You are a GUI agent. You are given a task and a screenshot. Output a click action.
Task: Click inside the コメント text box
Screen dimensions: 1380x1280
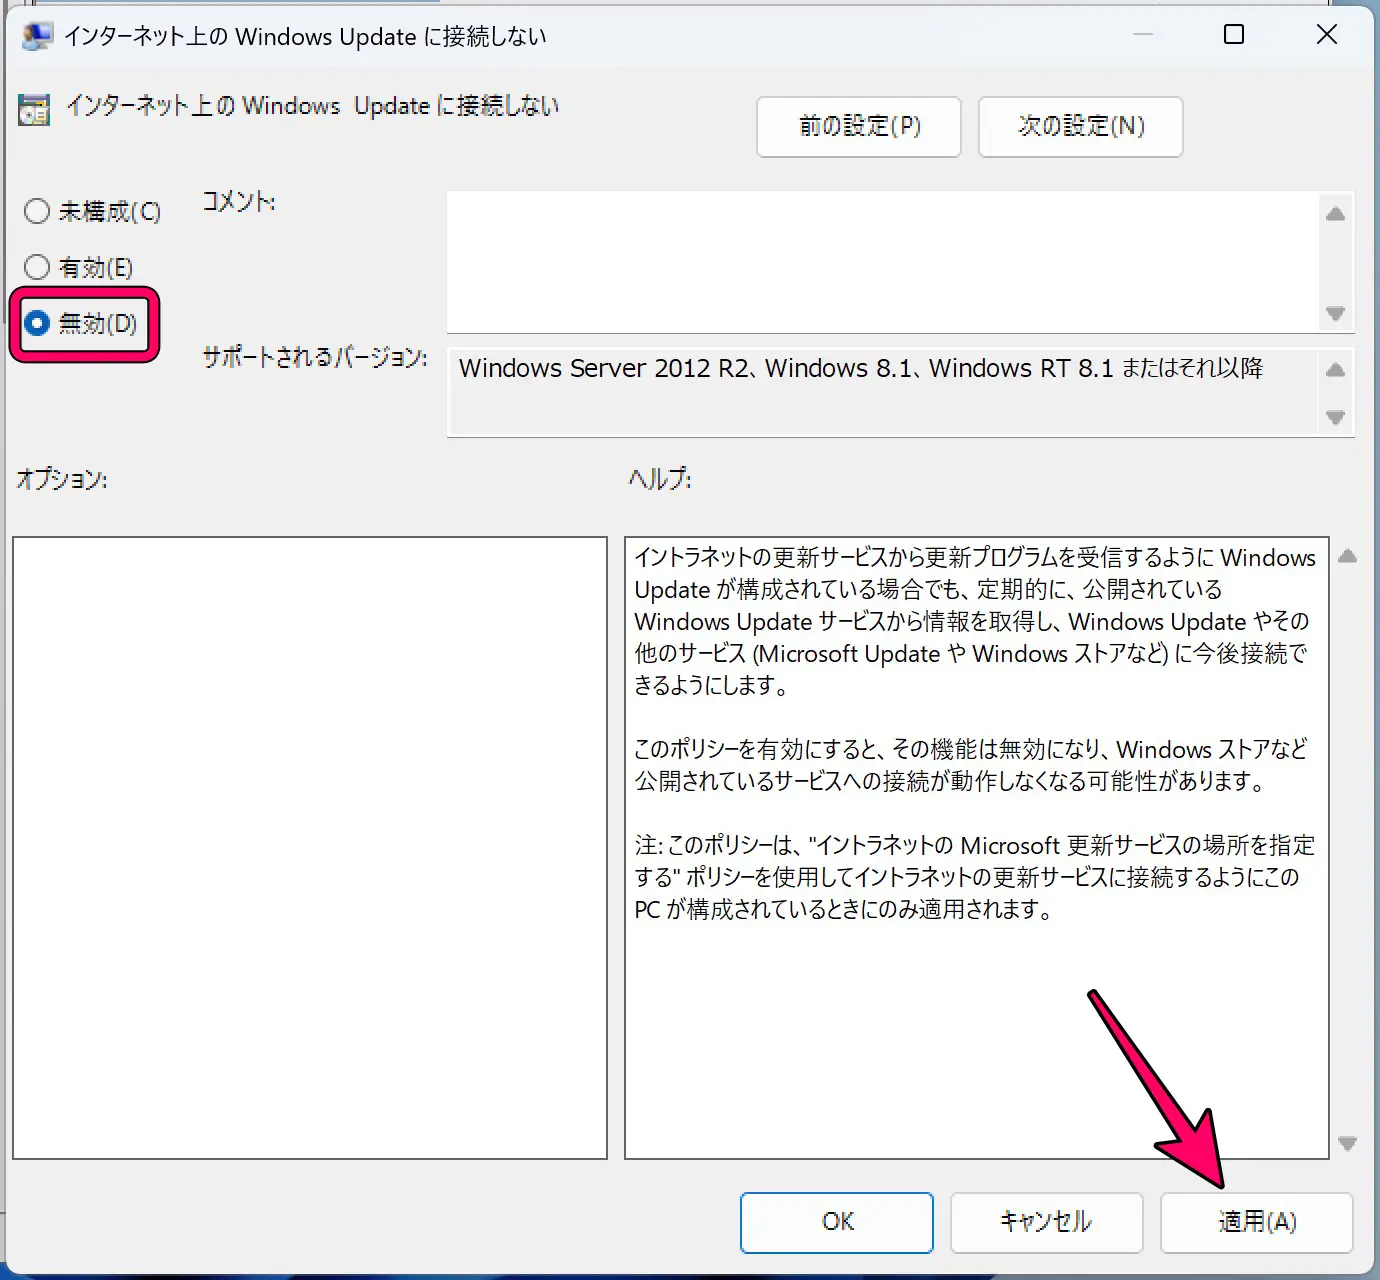coord(880,262)
